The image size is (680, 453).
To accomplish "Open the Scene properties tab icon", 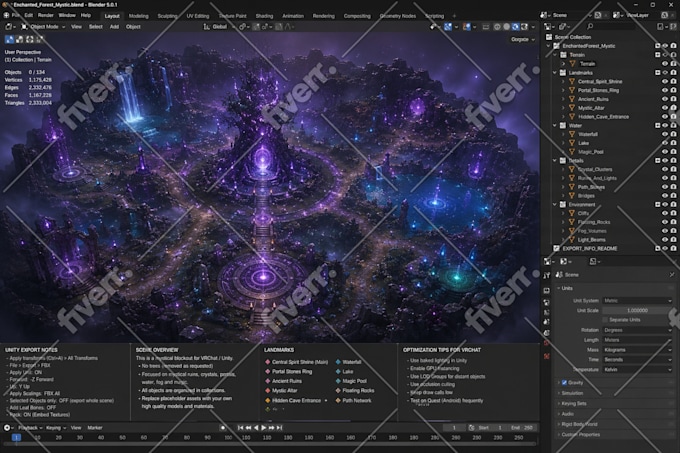I will pyautogui.click(x=546, y=322).
